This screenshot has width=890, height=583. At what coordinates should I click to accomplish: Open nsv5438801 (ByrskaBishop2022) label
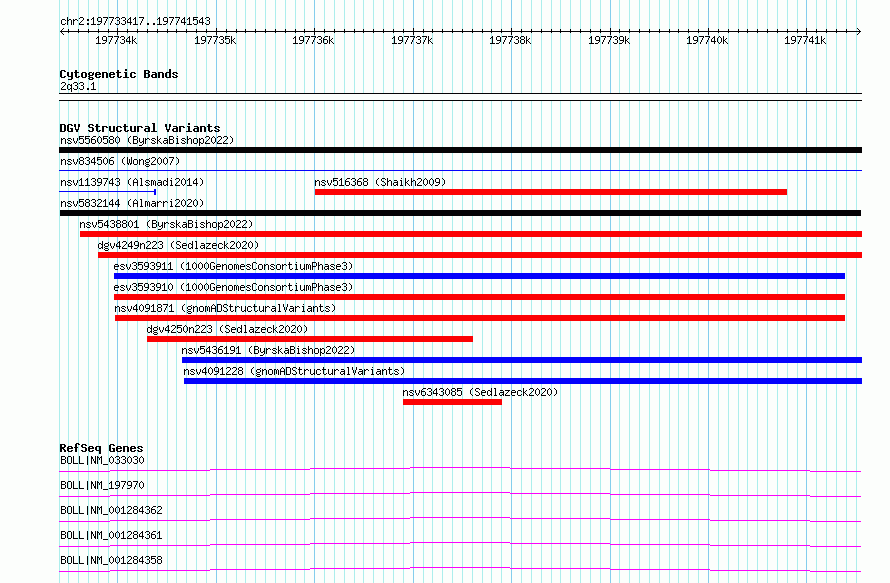[166, 224]
